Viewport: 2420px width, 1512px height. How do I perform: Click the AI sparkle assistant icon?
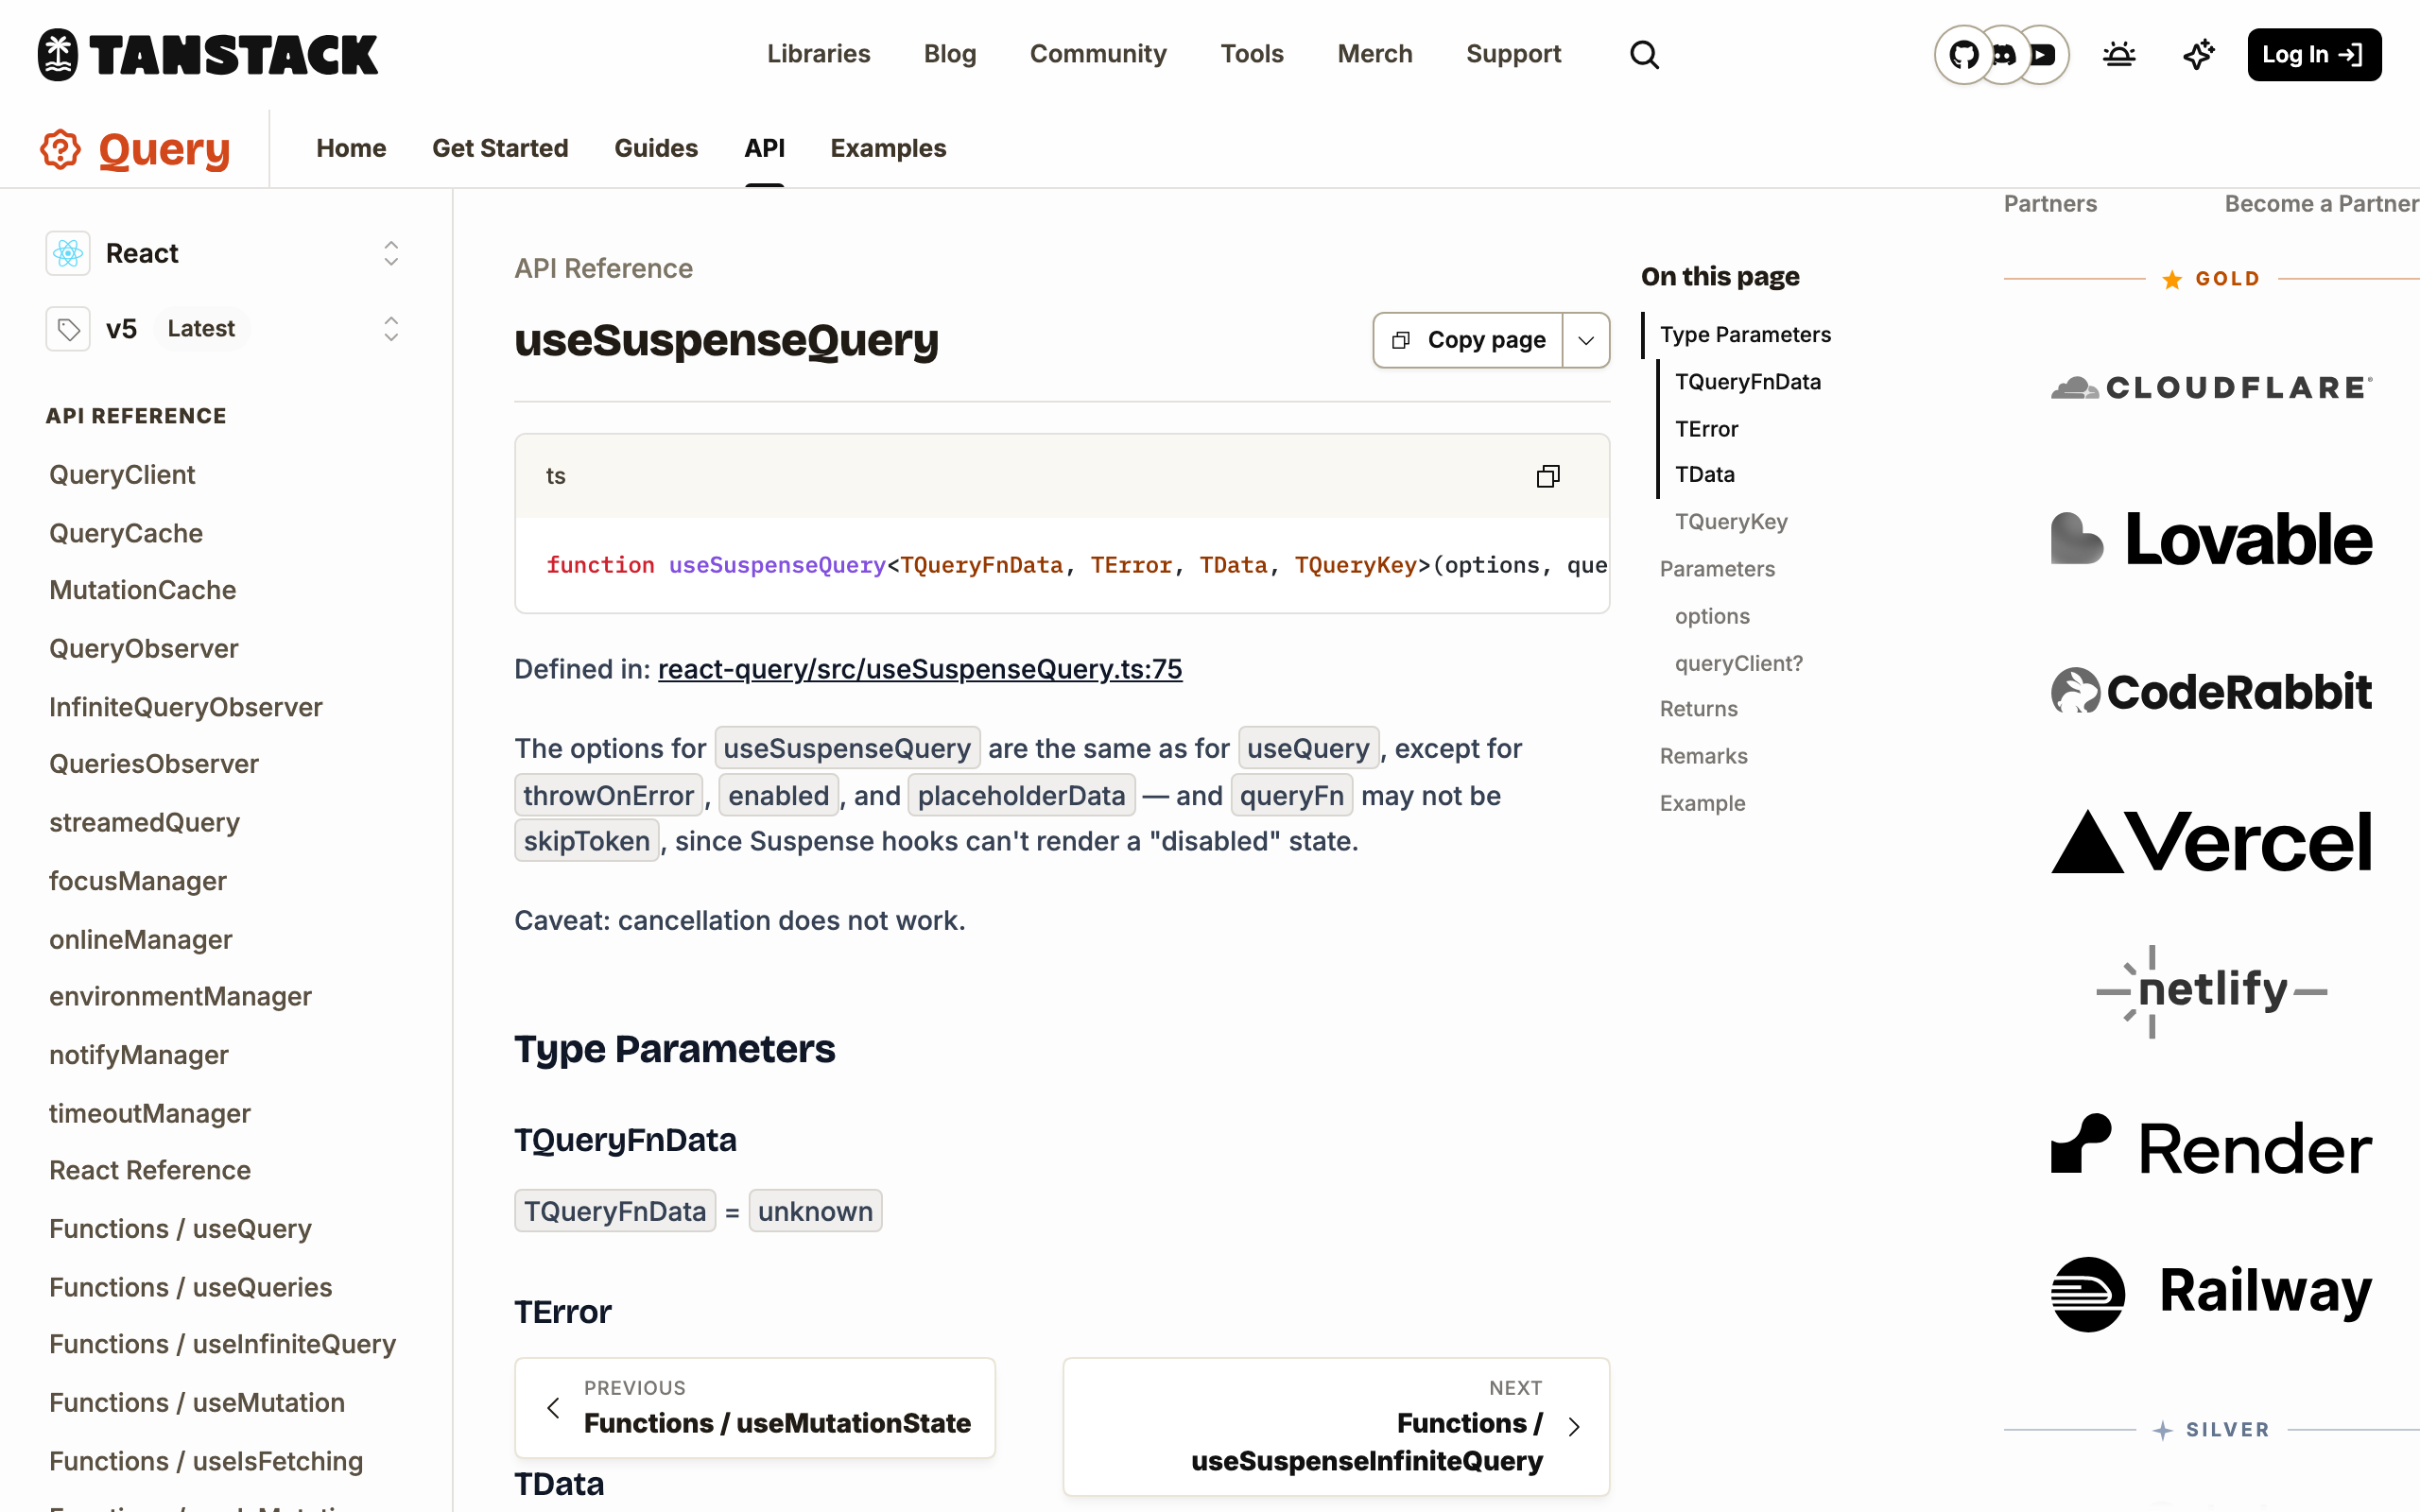tap(2198, 54)
